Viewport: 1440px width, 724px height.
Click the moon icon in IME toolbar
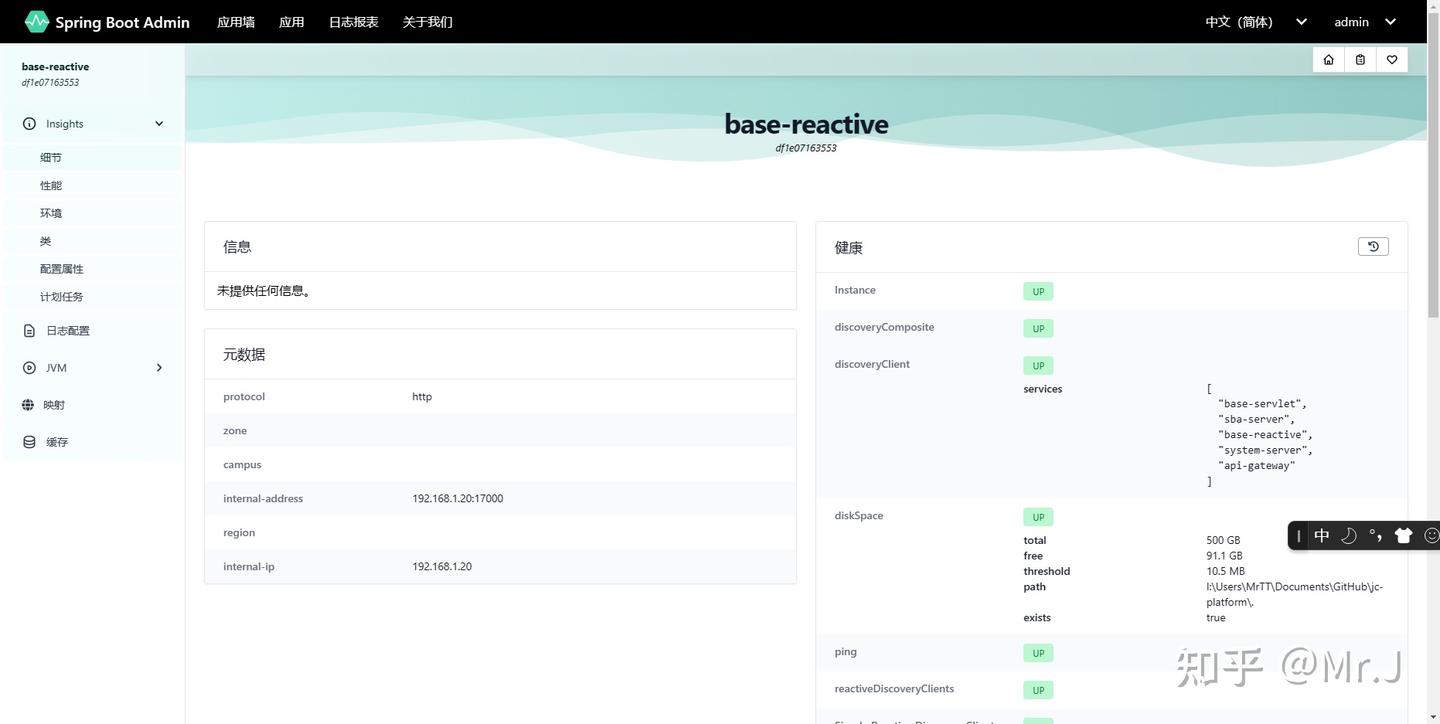[x=1349, y=536]
